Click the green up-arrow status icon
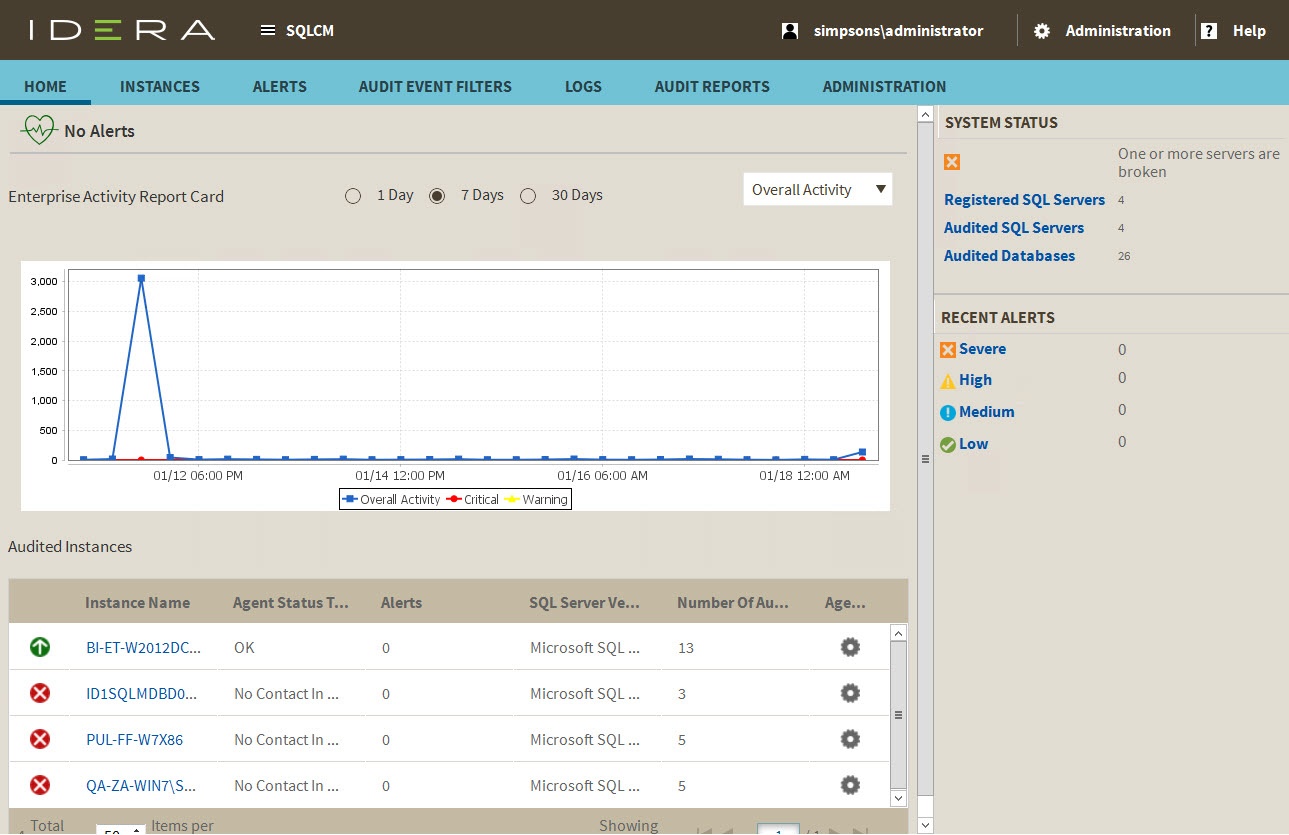Image resolution: width=1289 pixels, height=835 pixels. click(x=40, y=647)
